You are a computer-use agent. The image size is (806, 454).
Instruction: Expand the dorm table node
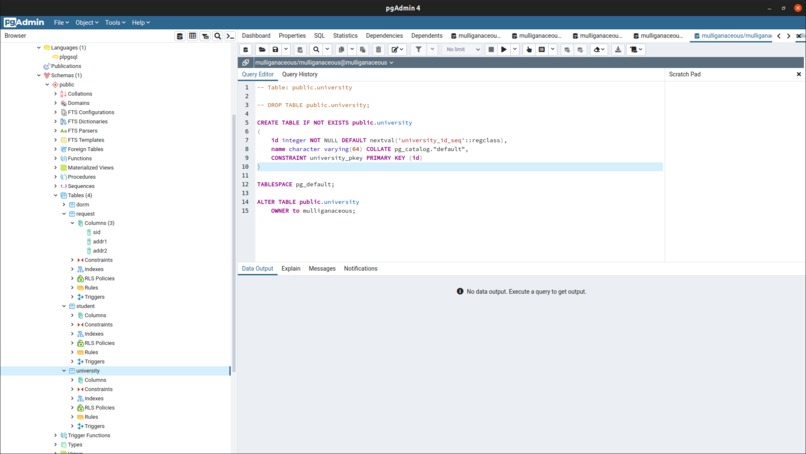pyautogui.click(x=64, y=205)
